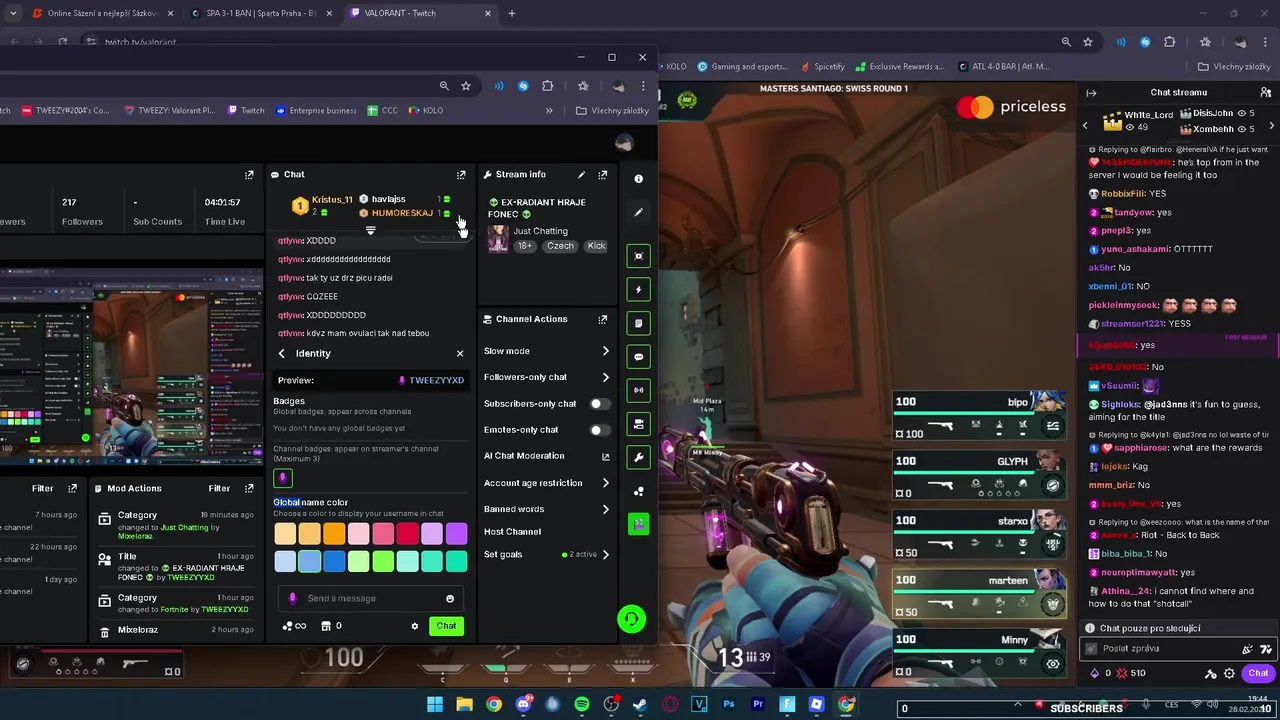1280x720 pixels.
Task: Open the Extensions puzzle icon in front window
Action: tap(547, 86)
